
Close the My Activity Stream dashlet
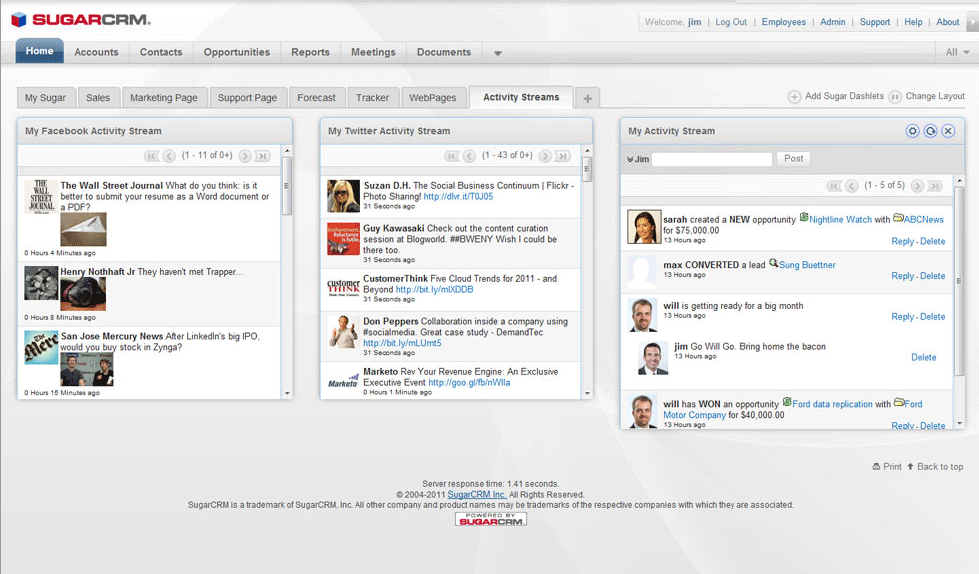click(948, 131)
